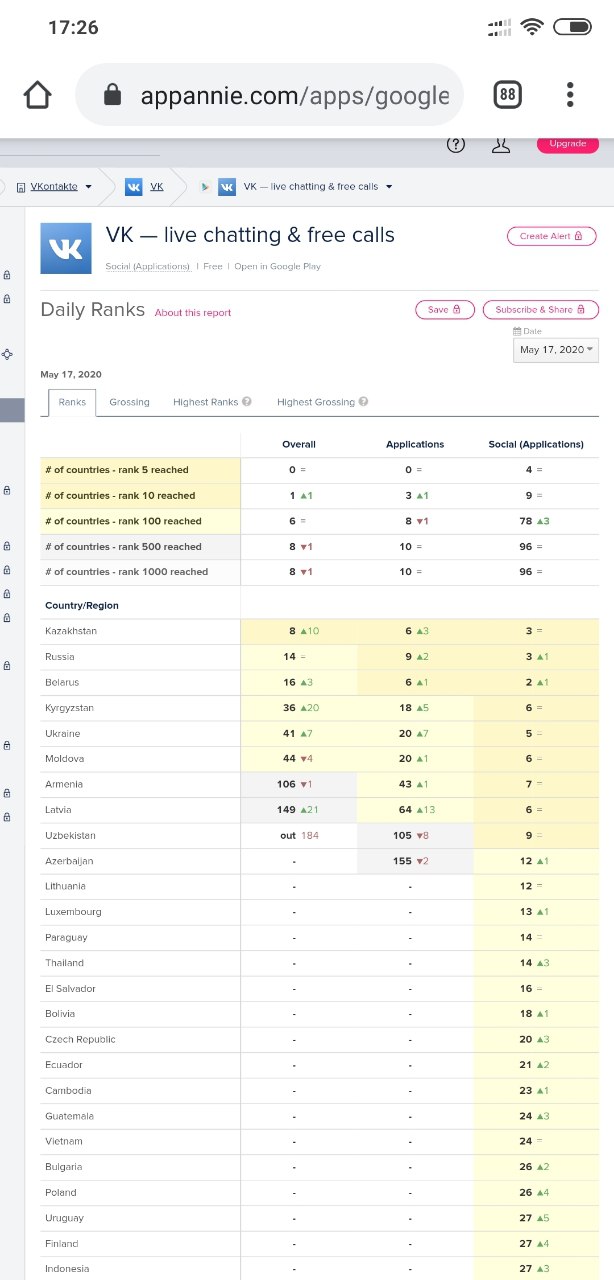The width and height of the screenshot is (614, 1280).
Task: Select the Kazakhstan row label
Action: [x=71, y=632]
